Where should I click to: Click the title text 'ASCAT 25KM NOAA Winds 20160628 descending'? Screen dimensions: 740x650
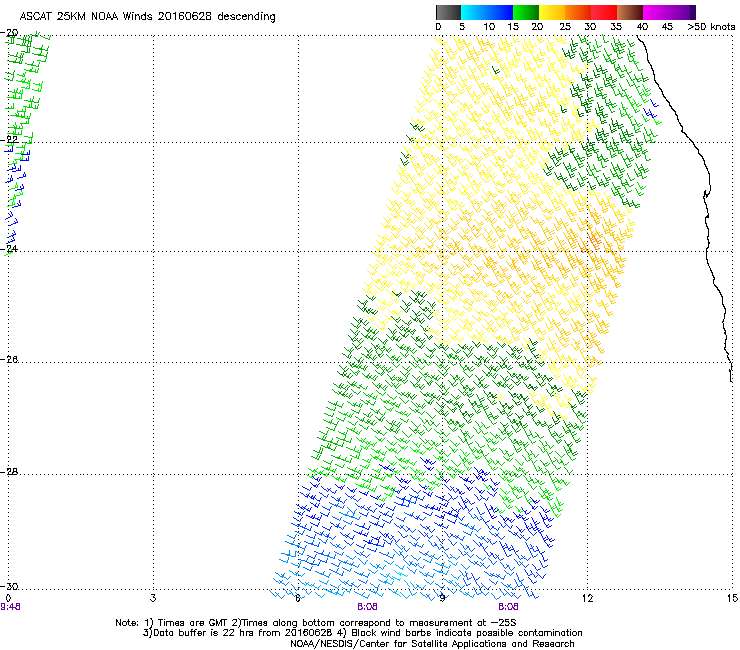tap(147, 17)
